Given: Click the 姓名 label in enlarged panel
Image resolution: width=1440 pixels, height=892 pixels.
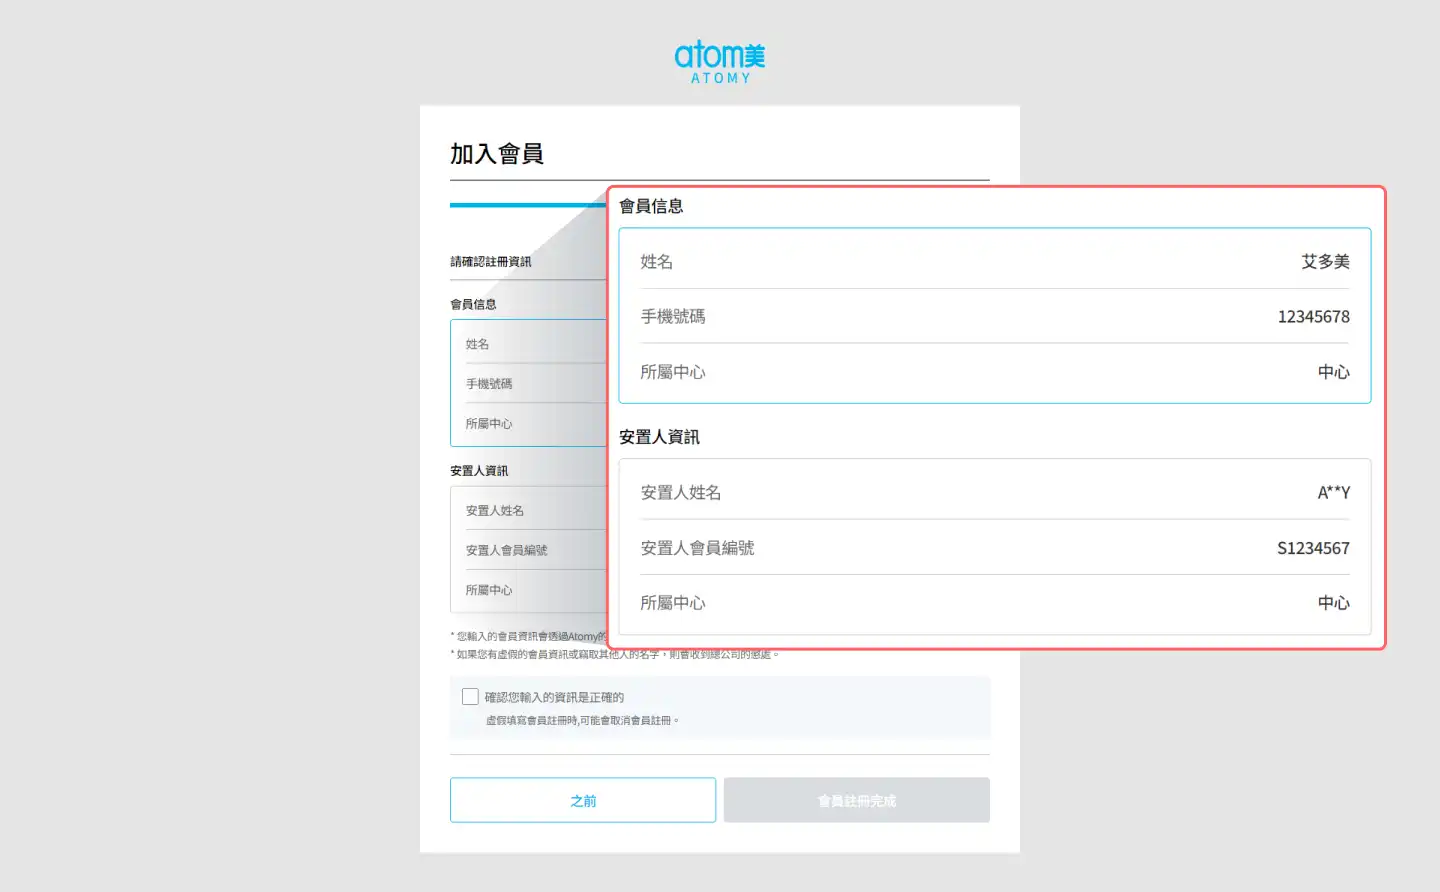Looking at the screenshot, I should tap(656, 262).
